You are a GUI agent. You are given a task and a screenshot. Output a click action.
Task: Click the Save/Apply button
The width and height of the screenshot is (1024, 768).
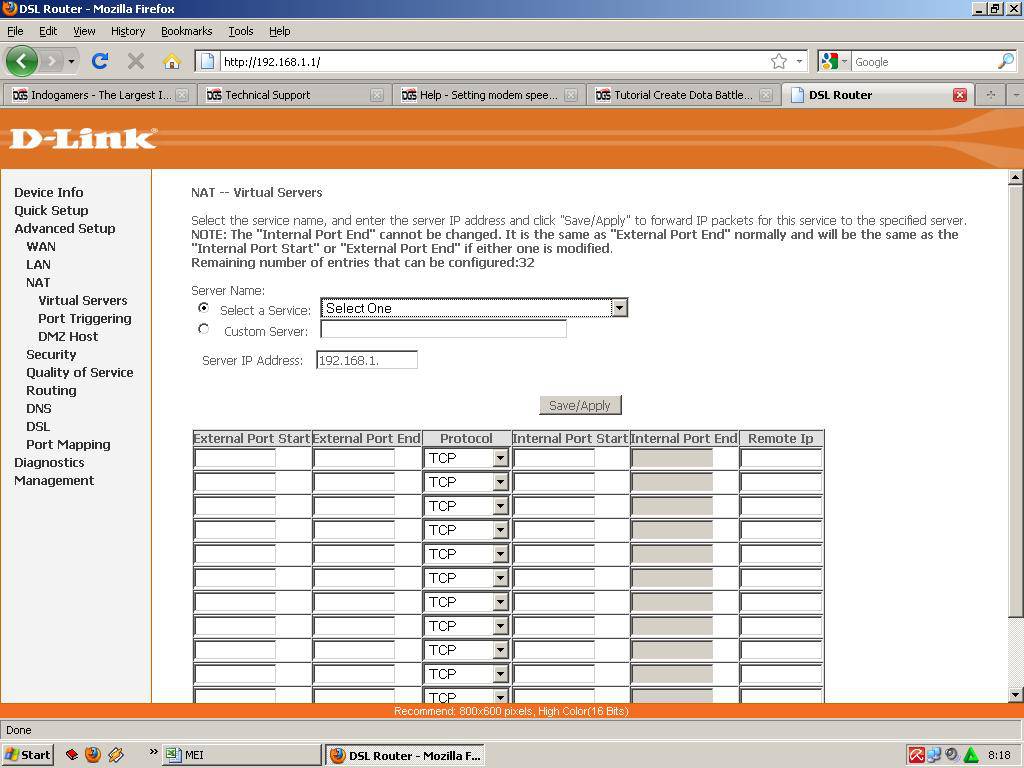coord(580,405)
